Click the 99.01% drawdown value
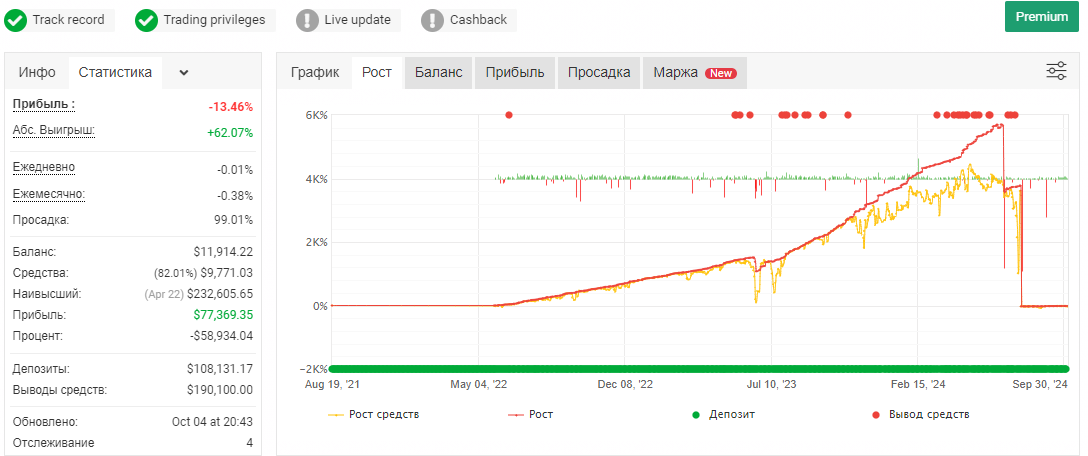This screenshot has width=1088, height=456. click(234, 220)
